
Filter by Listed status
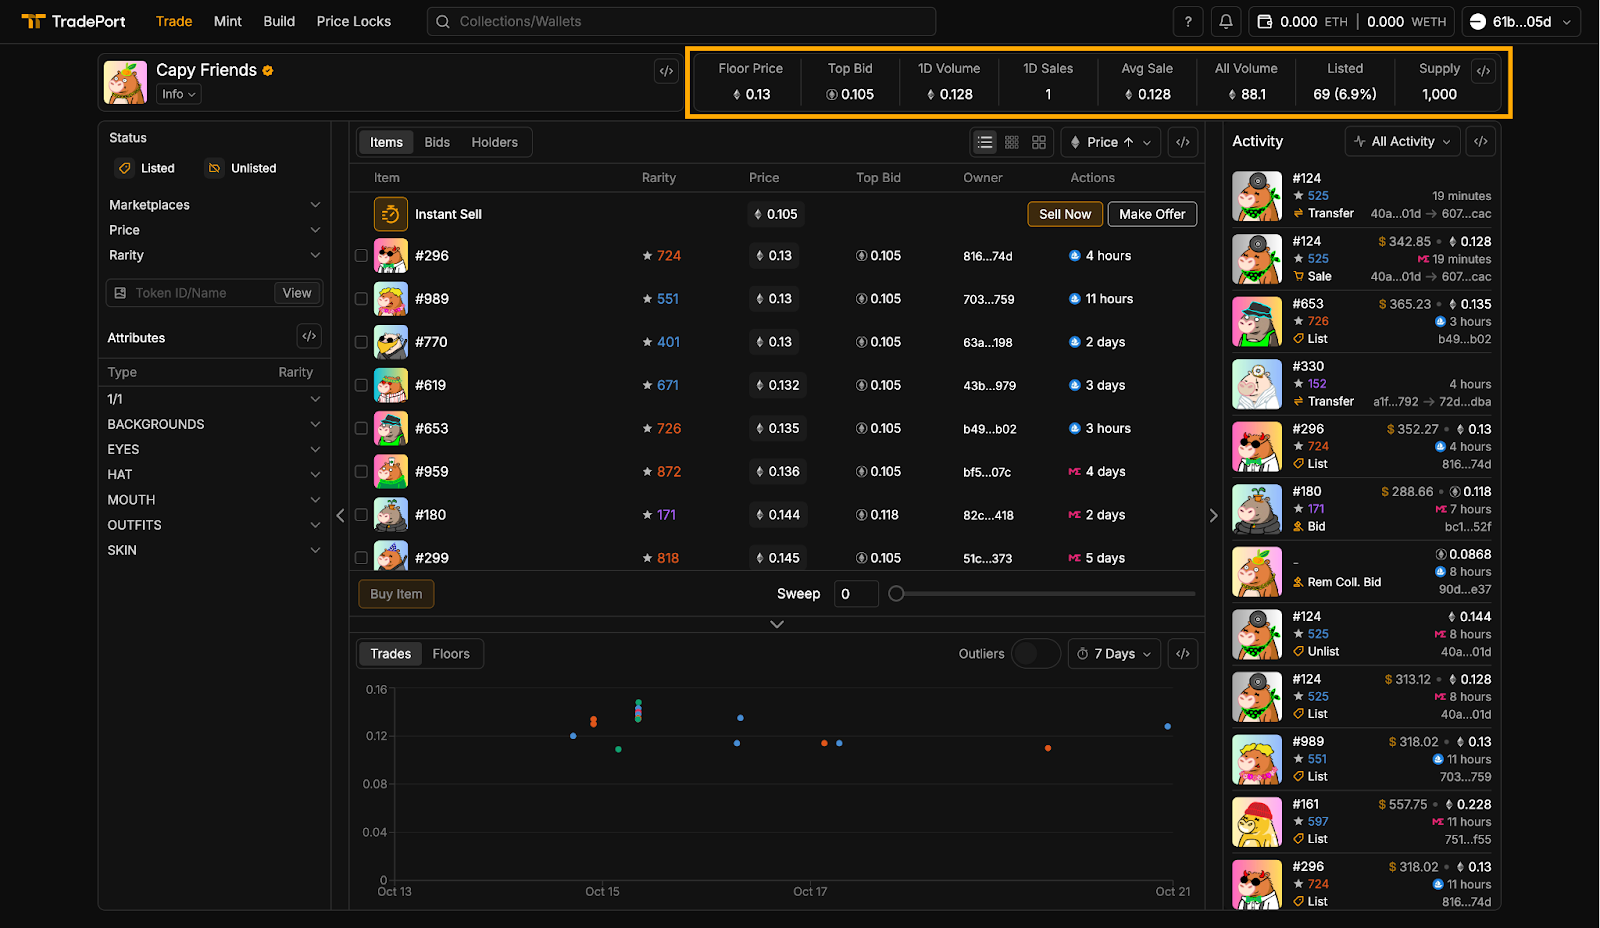pyautogui.click(x=146, y=168)
